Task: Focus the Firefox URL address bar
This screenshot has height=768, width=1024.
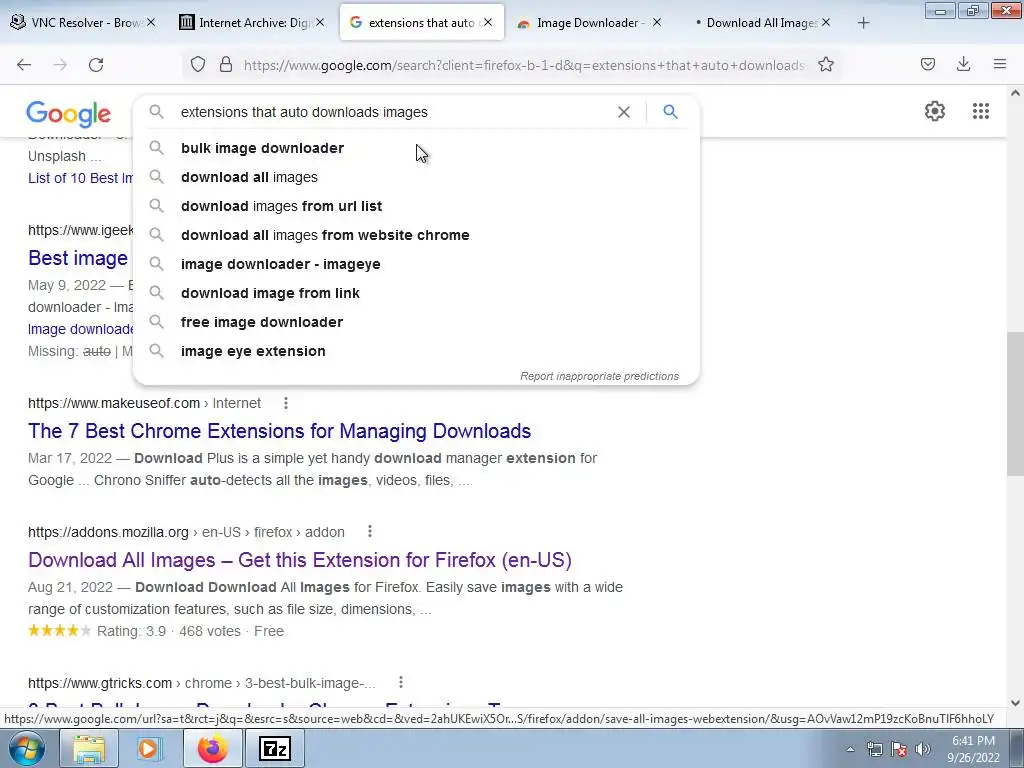Action: (x=522, y=65)
